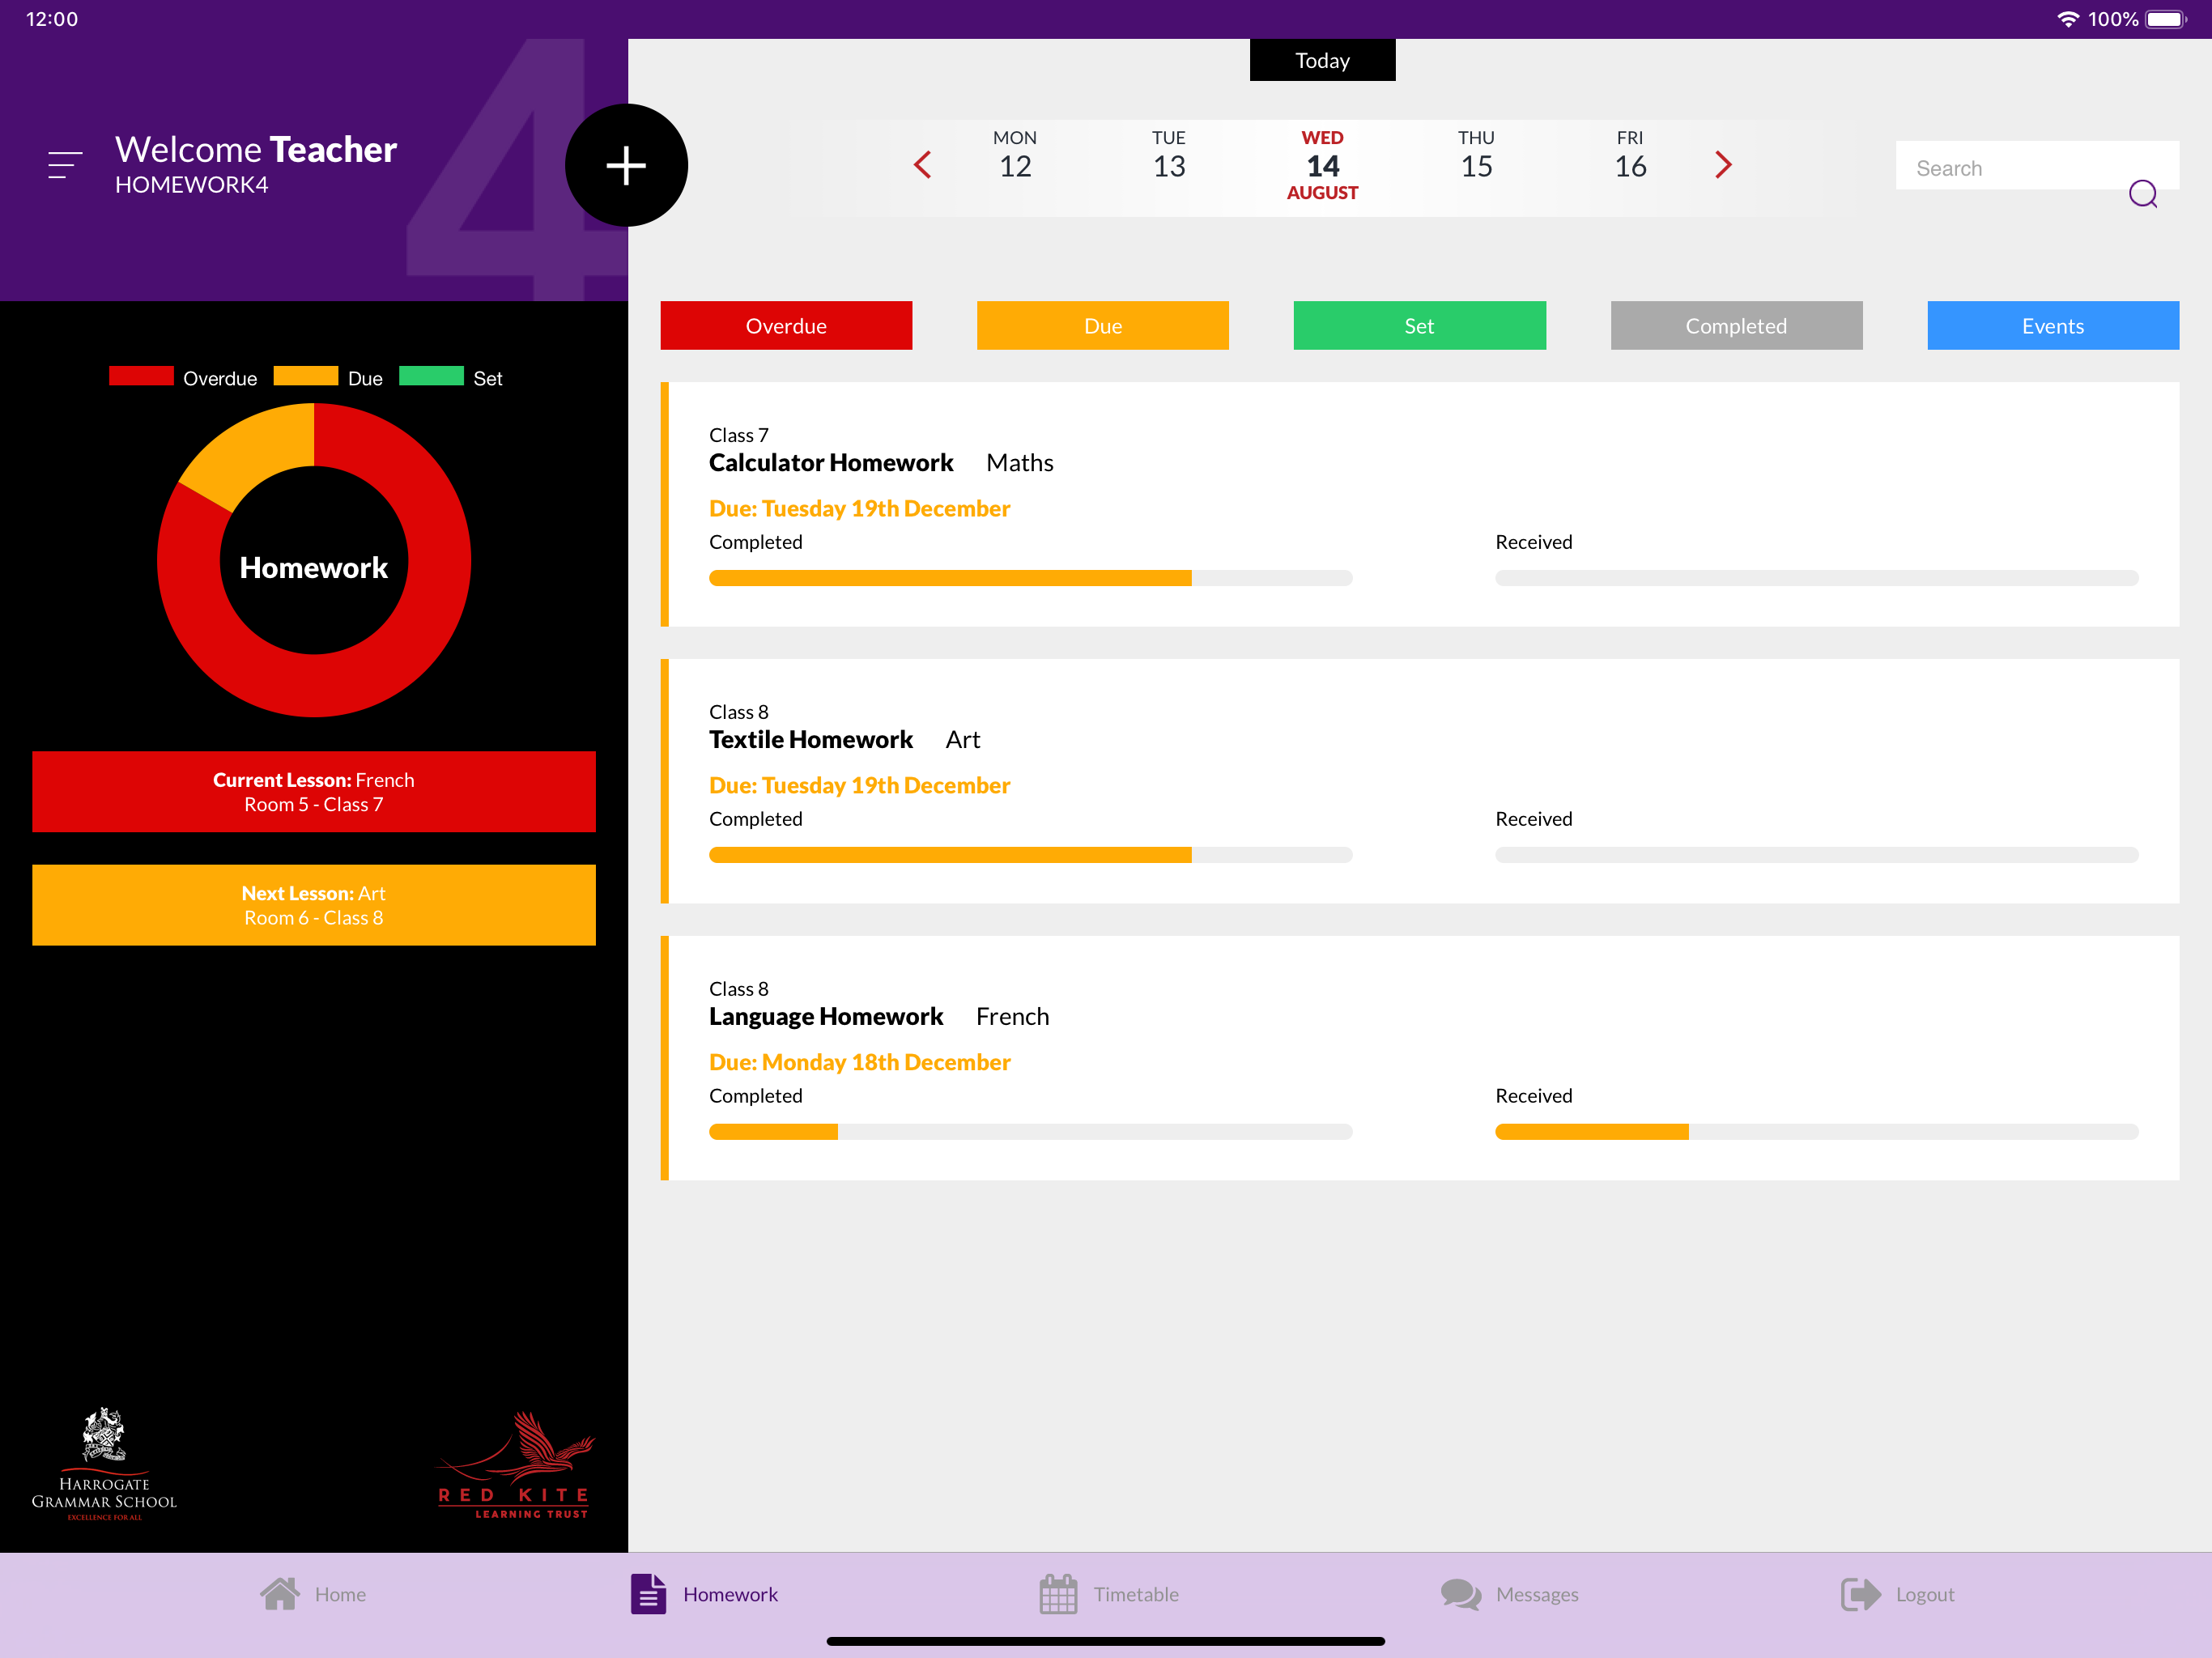Click Due: Monday 18th December text
Screen dimensions: 2212x1658
point(860,1062)
